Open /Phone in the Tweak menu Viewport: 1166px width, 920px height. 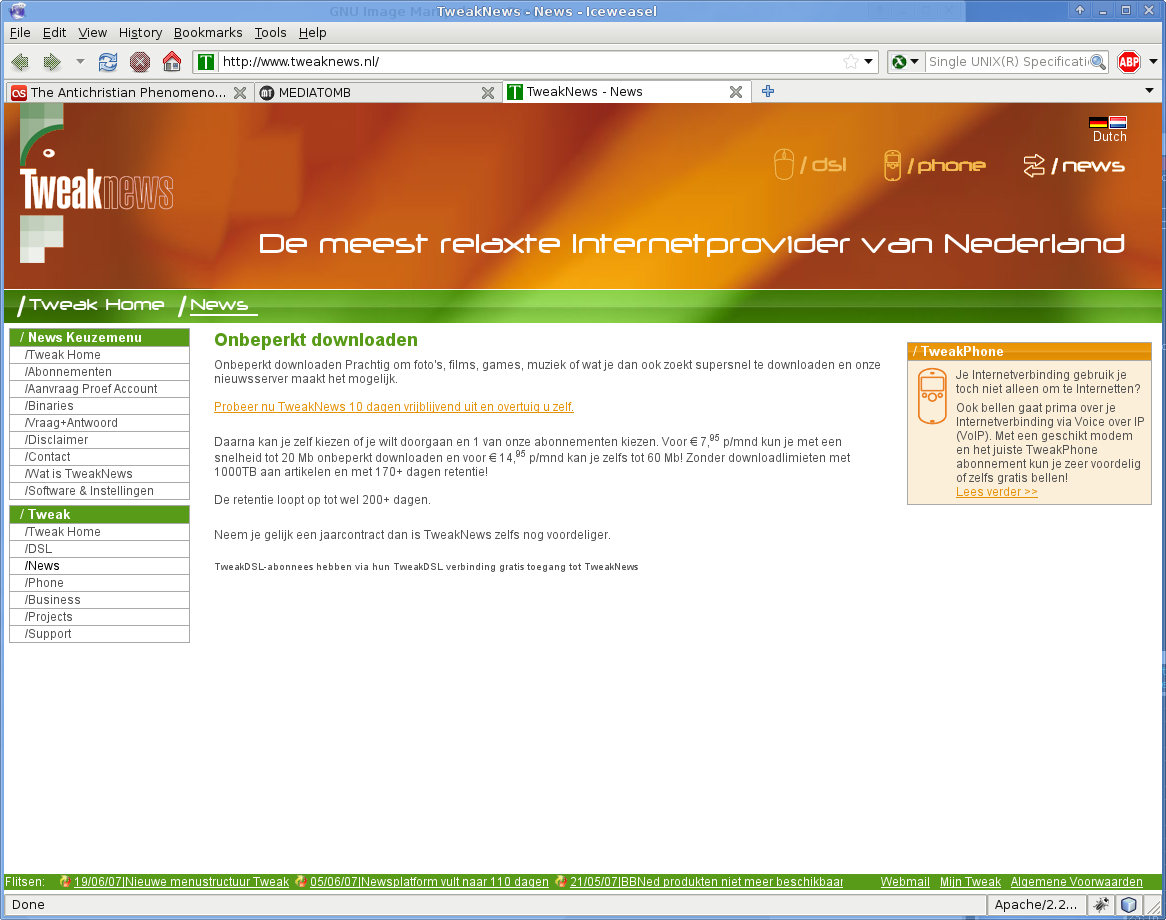click(100, 583)
